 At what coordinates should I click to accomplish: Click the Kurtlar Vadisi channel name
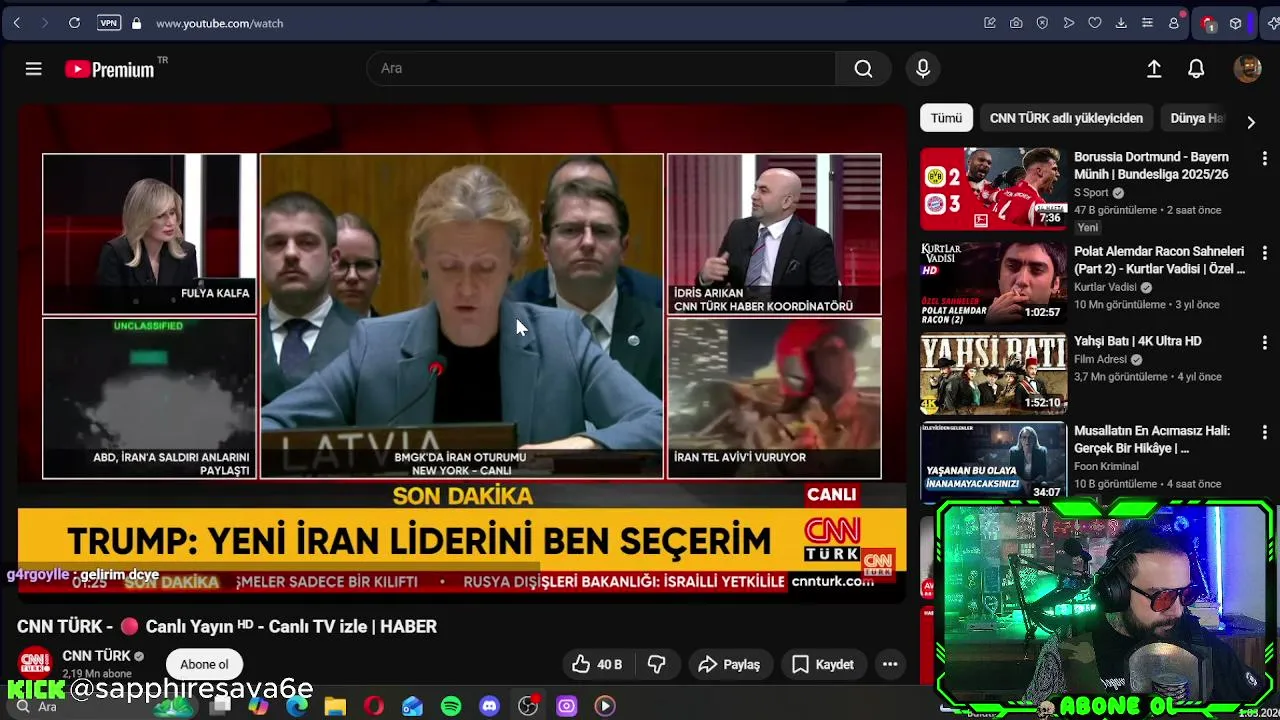[1105, 287]
